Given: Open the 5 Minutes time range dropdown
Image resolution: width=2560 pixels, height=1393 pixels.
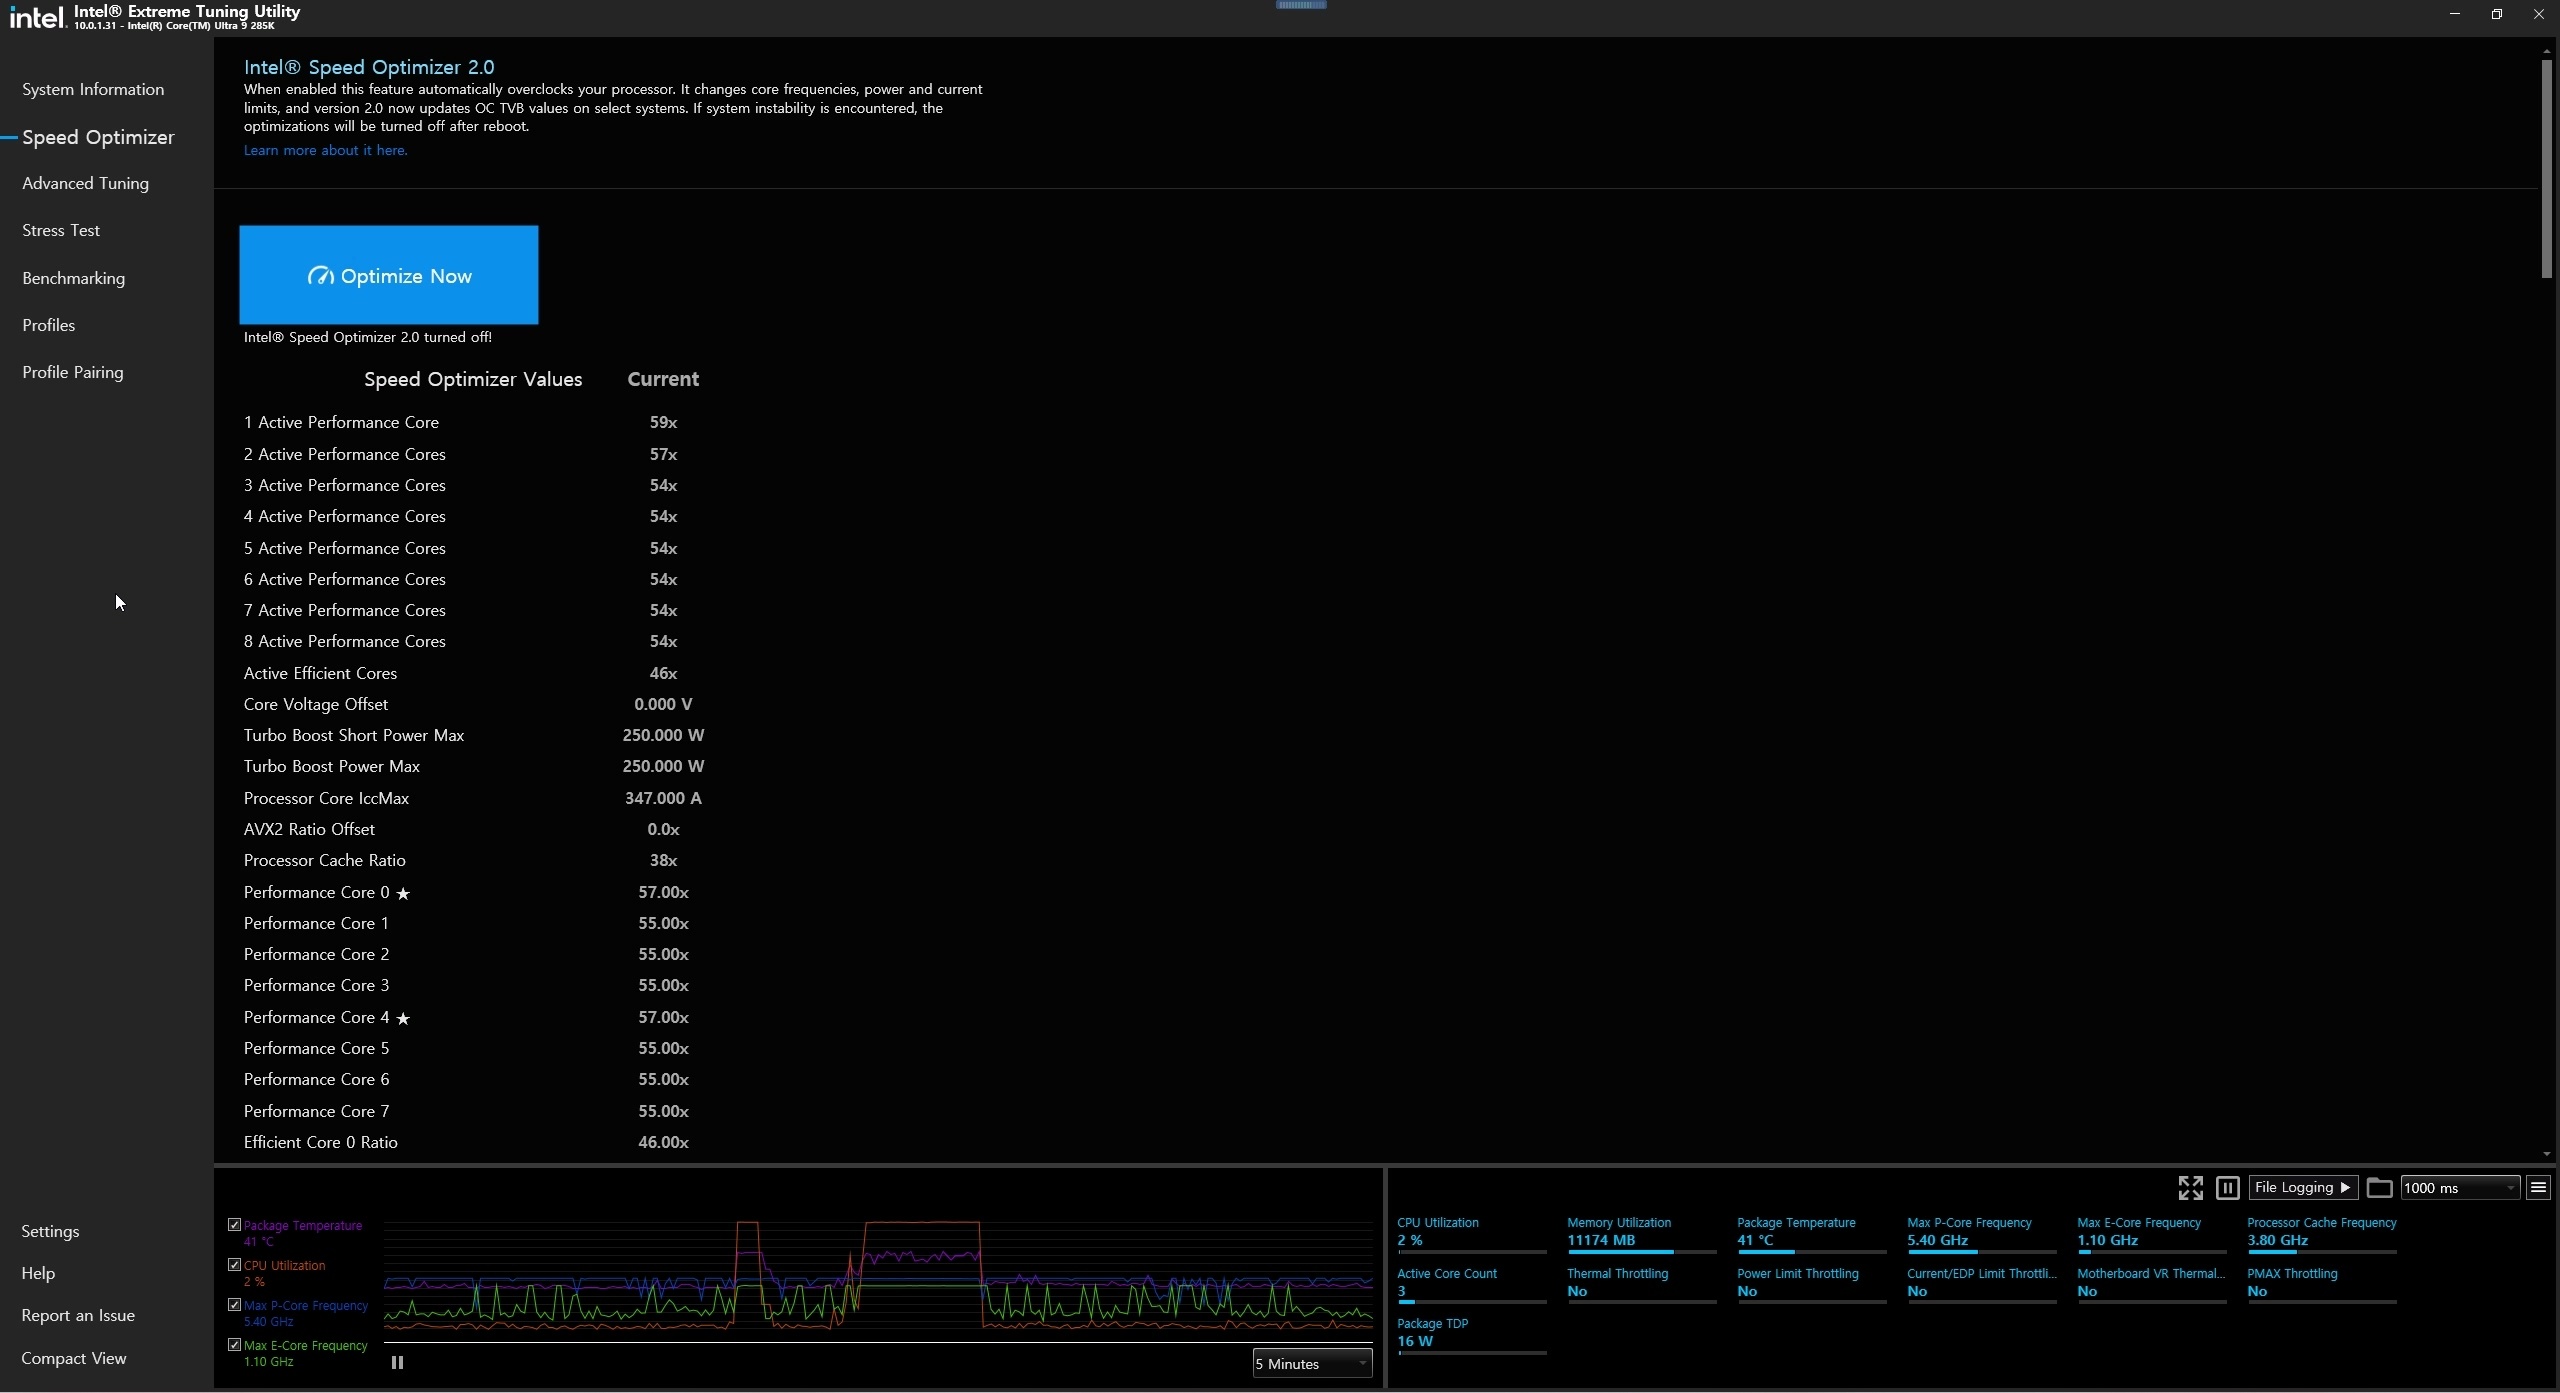Looking at the screenshot, I should coord(1312,1363).
